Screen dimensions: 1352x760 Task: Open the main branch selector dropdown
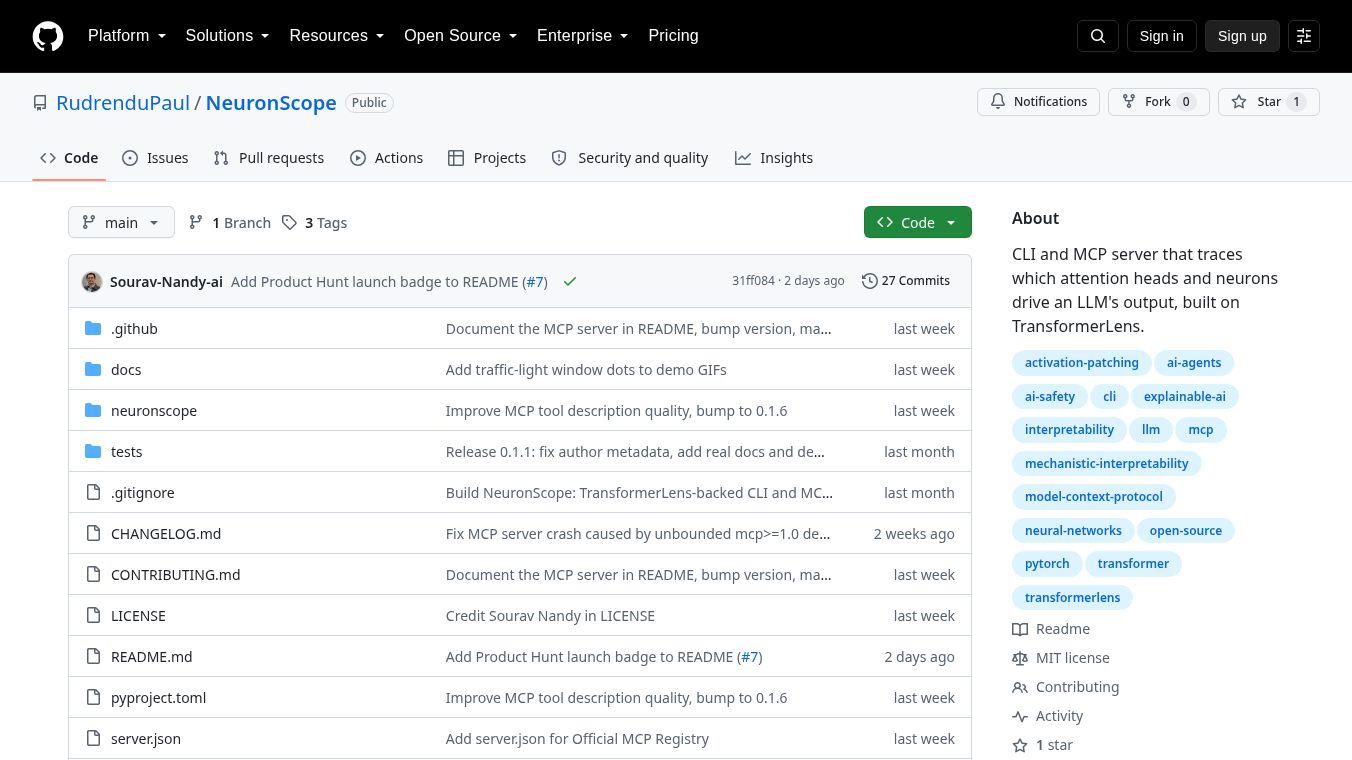pyautogui.click(x=121, y=222)
